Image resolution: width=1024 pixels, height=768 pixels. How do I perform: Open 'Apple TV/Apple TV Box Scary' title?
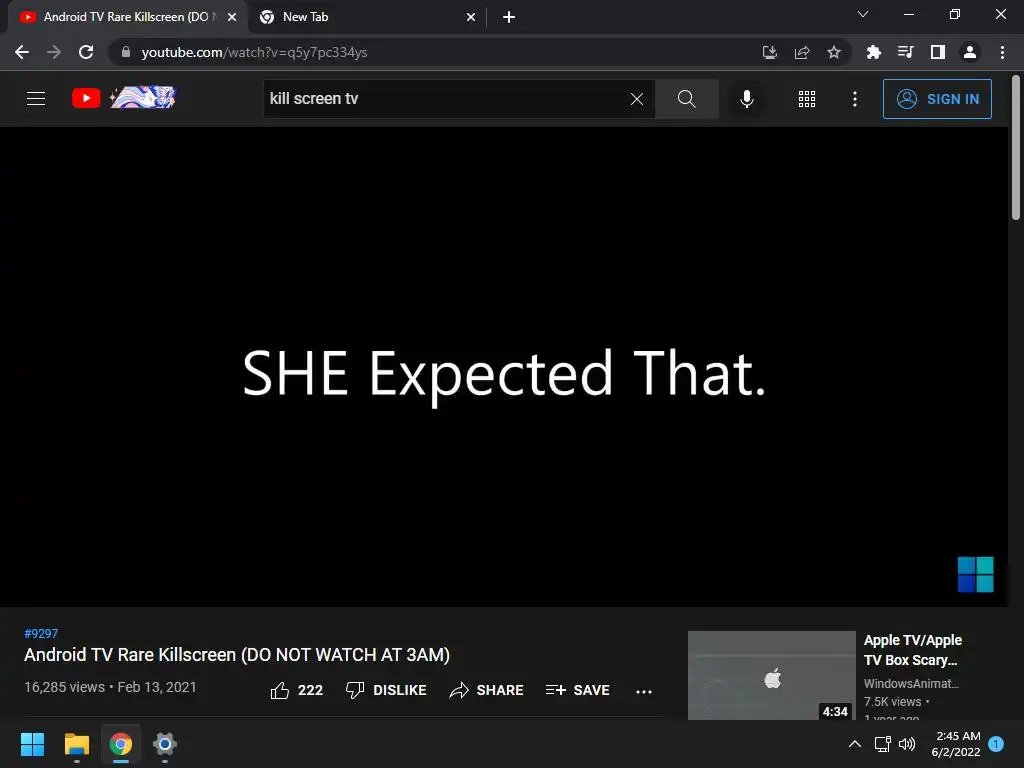tap(912, 650)
